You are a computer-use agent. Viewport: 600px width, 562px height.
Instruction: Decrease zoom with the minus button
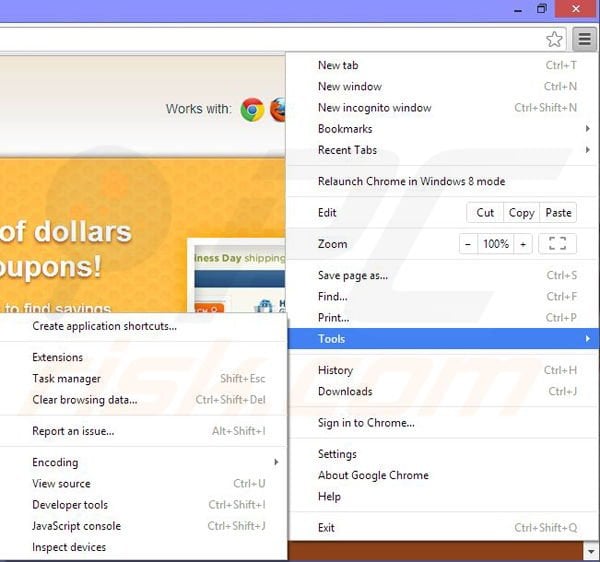click(468, 244)
